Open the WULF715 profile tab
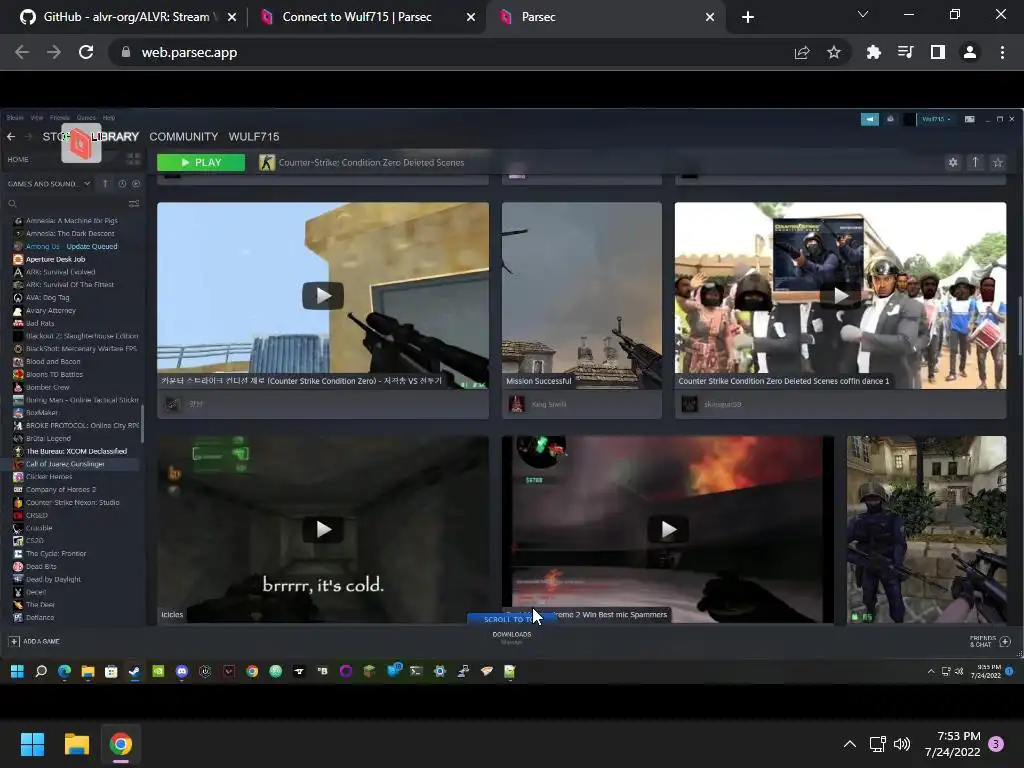The height and width of the screenshot is (768, 1024). (254, 136)
